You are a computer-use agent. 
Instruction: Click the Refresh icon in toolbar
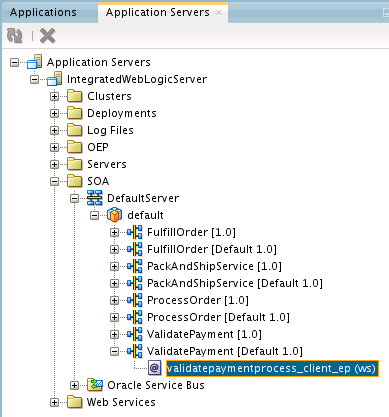coord(15,35)
